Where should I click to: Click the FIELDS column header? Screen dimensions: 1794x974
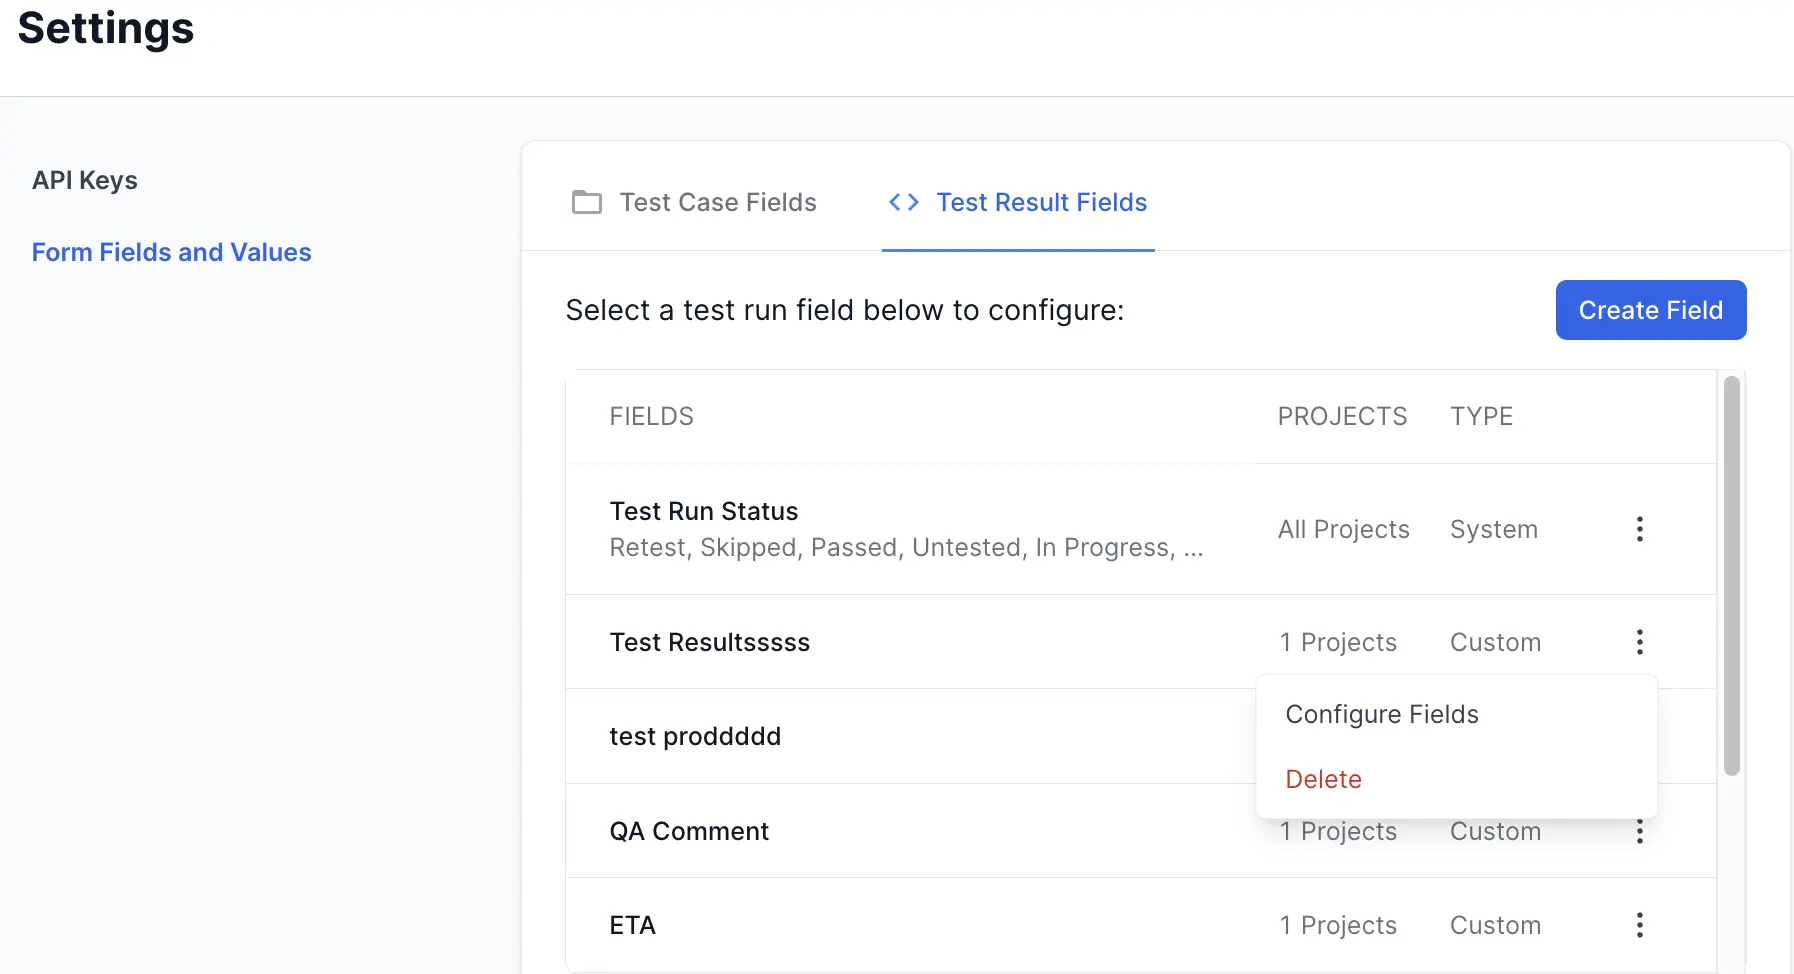[x=651, y=416]
